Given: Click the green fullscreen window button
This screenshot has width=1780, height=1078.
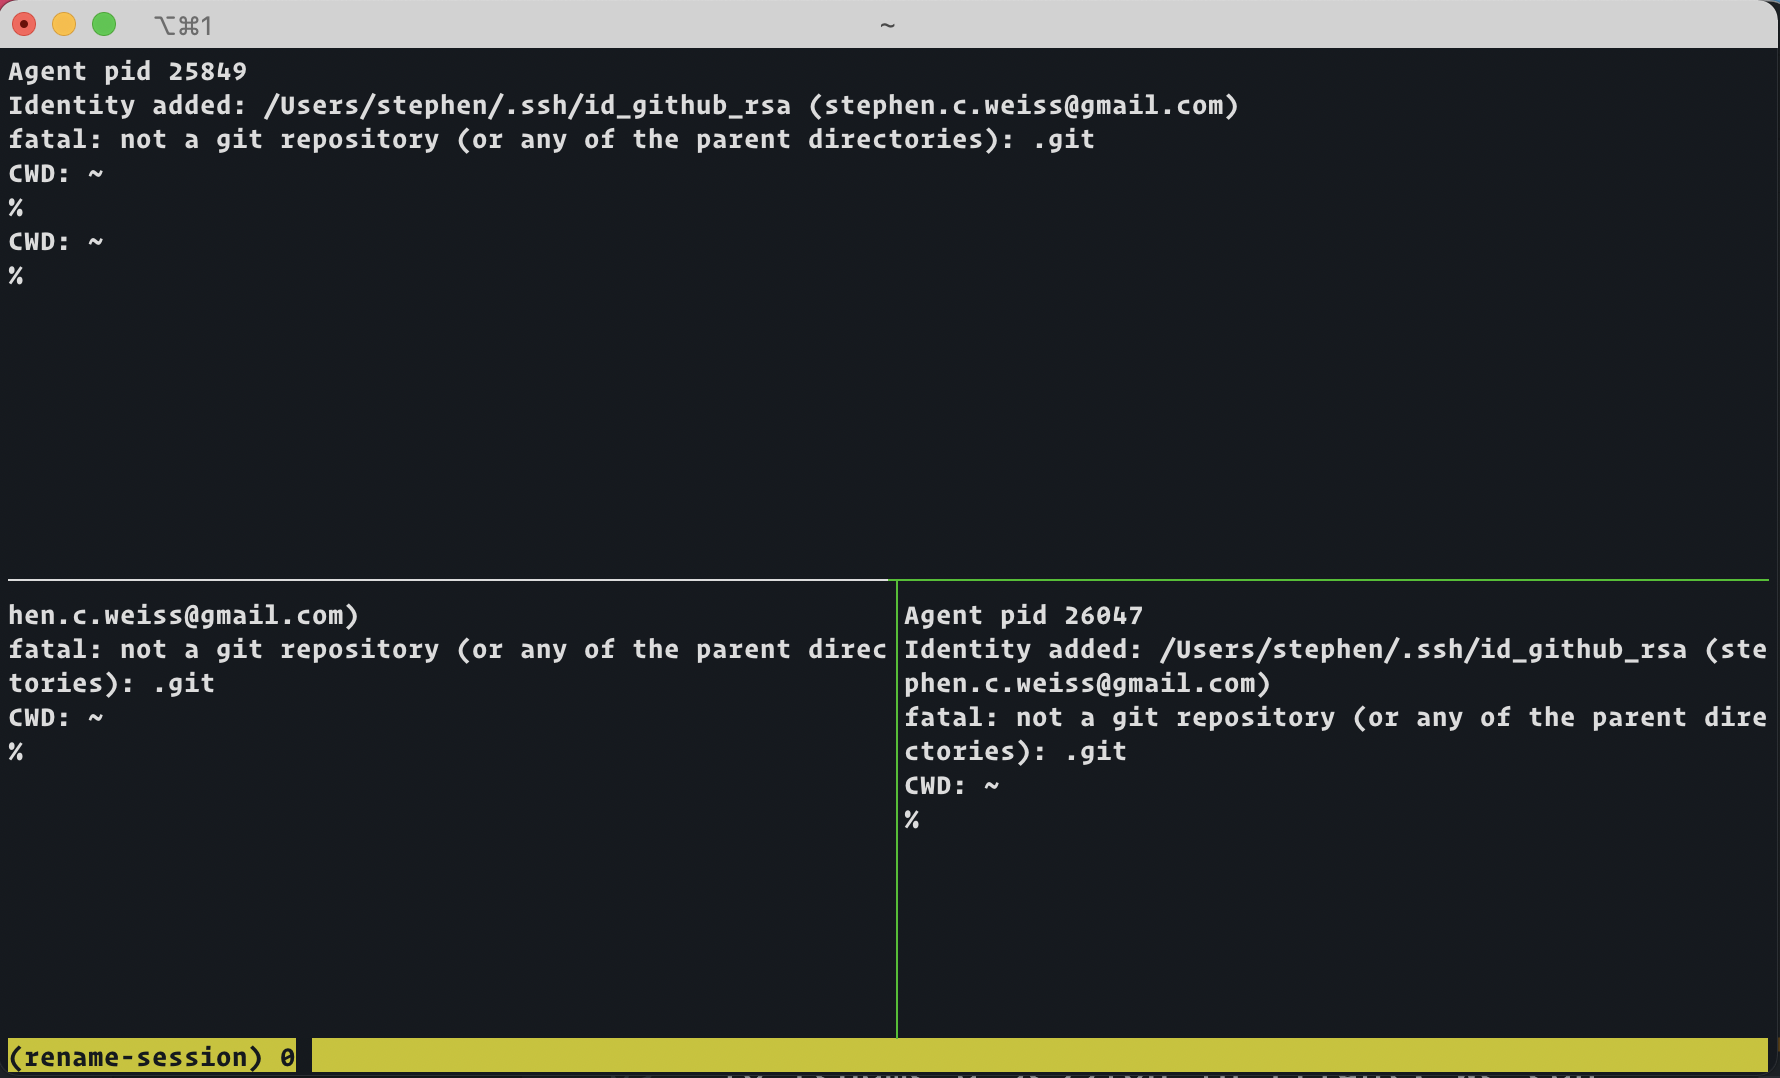Looking at the screenshot, I should pyautogui.click(x=104, y=24).
